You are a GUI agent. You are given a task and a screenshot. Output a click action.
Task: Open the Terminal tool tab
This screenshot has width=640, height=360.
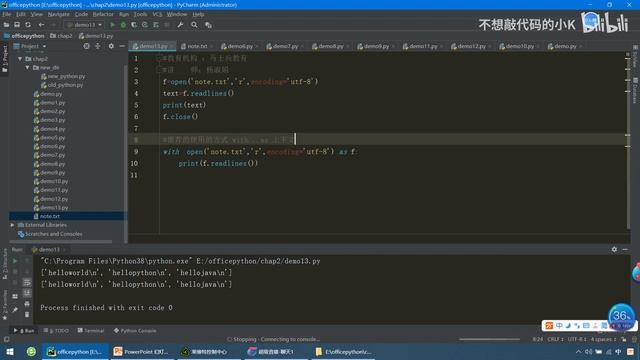coord(91,331)
